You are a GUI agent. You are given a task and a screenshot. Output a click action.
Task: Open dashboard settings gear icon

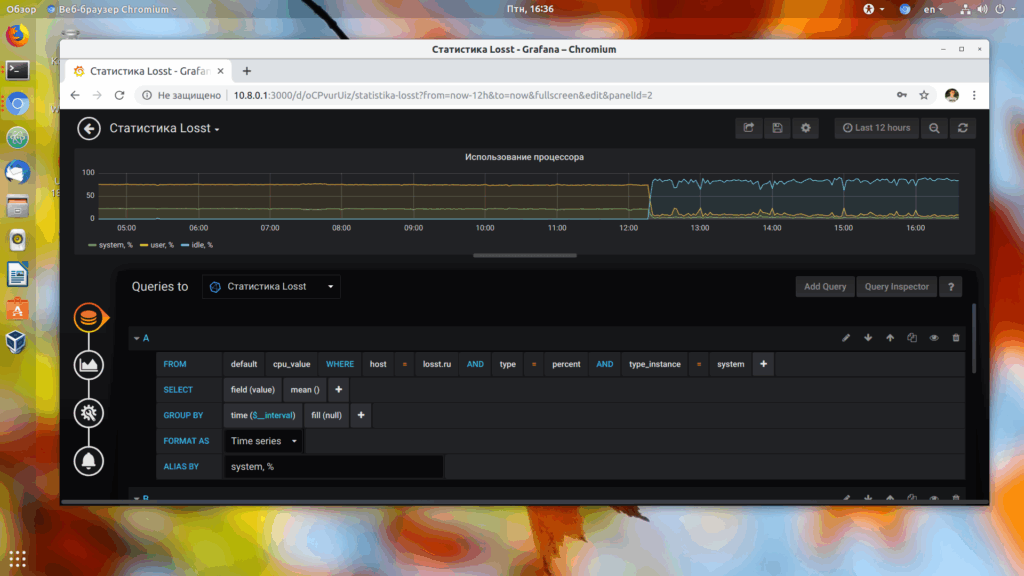click(x=806, y=128)
